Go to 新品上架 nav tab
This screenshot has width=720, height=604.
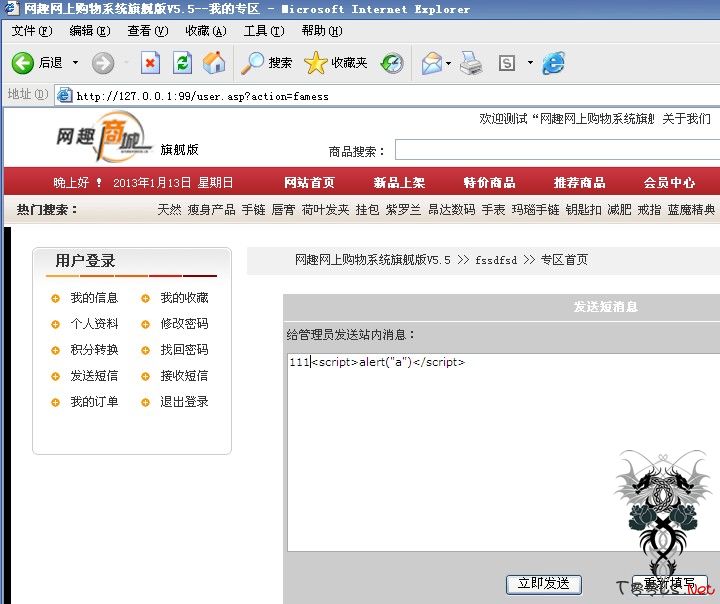(x=399, y=183)
